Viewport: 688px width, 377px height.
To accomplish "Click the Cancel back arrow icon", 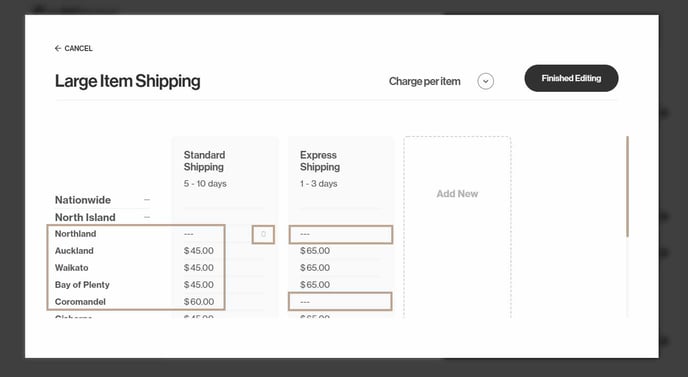I will [x=57, y=48].
